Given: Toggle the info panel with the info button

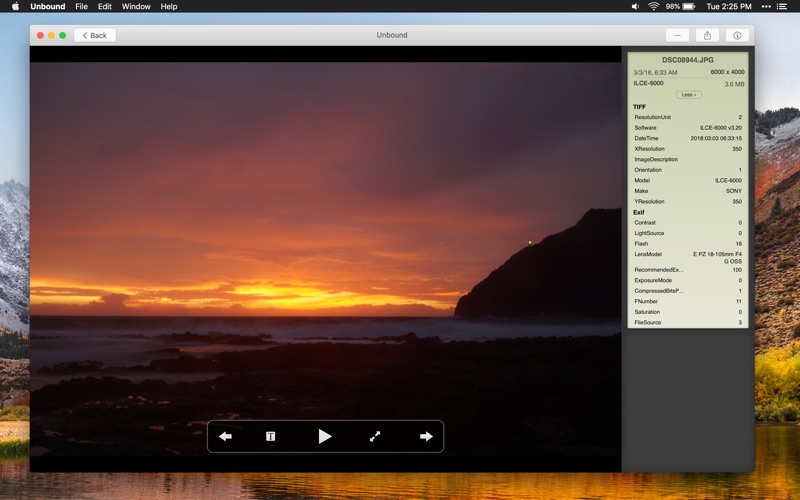Looking at the screenshot, I should coord(737,35).
